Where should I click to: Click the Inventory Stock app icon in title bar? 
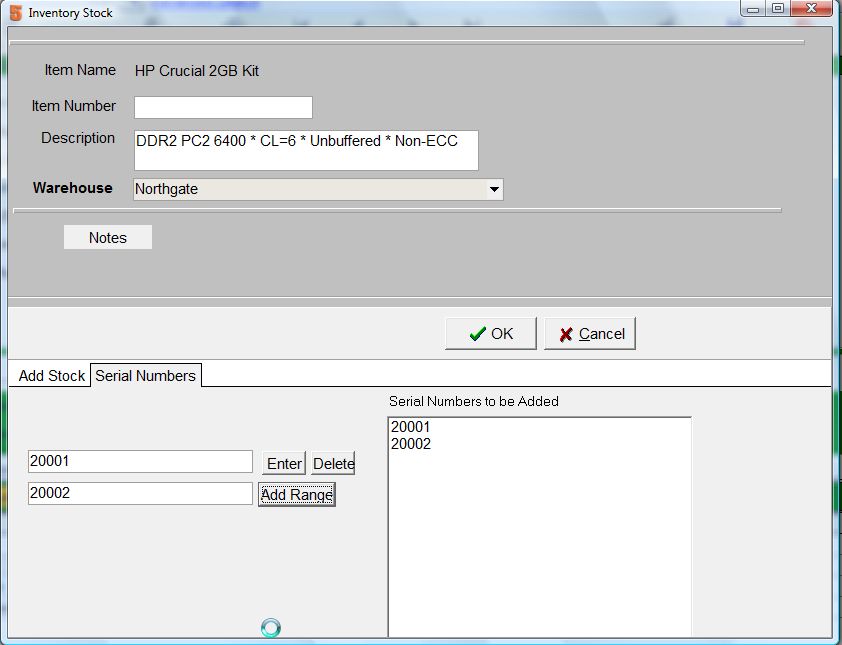(x=16, y=12)
